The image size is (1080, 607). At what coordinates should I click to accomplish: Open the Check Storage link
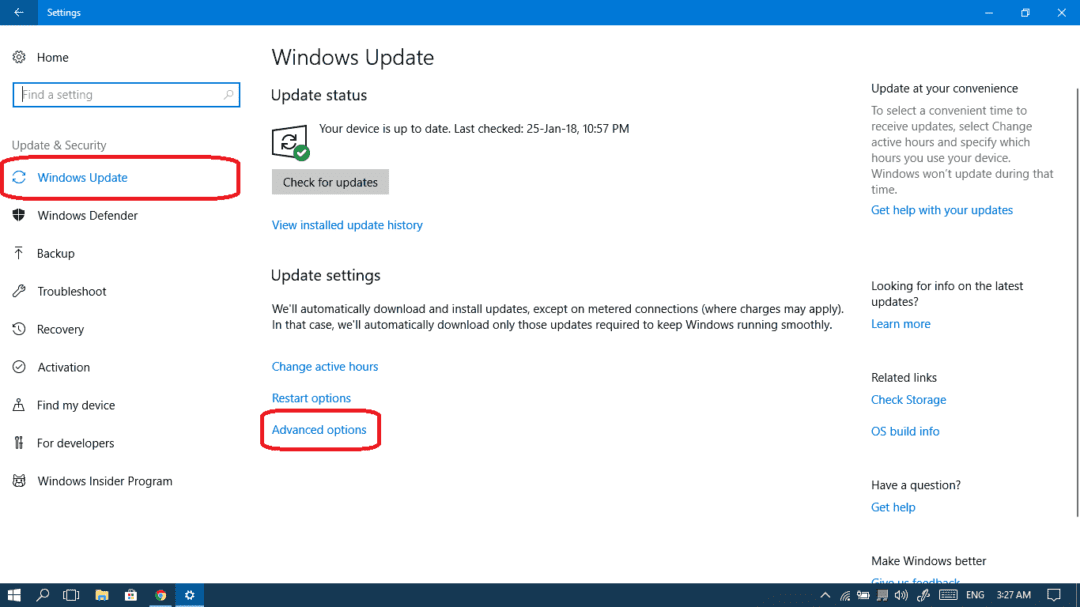908,400
